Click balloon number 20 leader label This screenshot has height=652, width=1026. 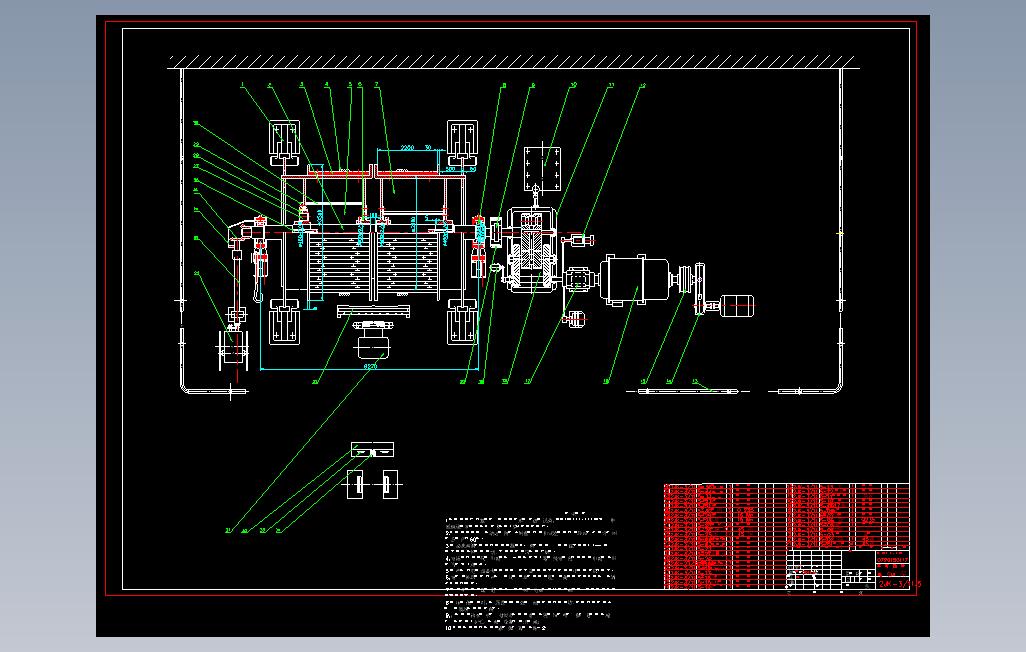point(315,381)
